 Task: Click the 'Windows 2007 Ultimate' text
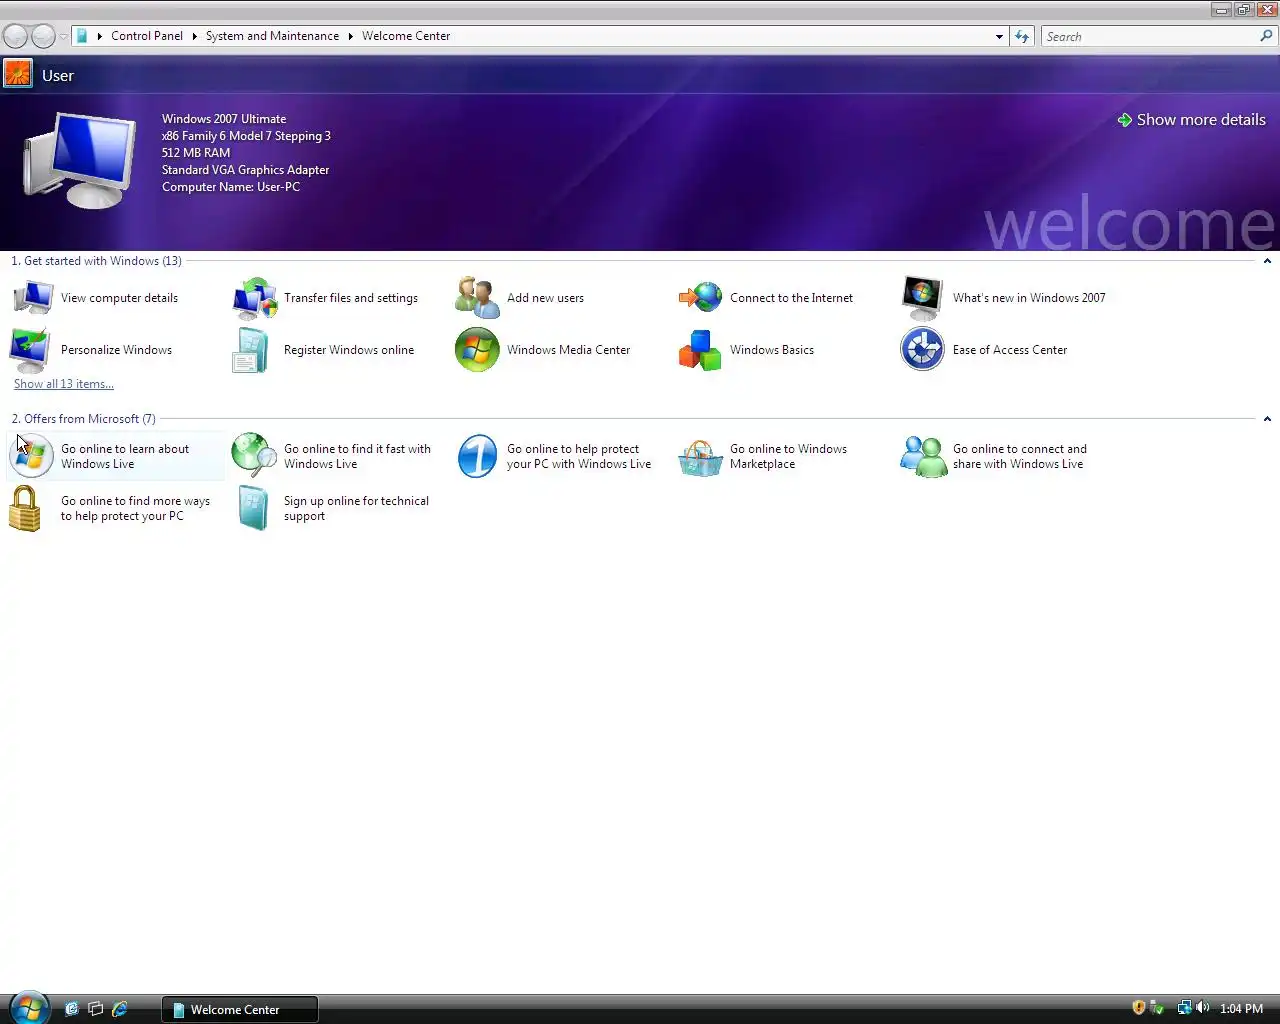(224, 119)
